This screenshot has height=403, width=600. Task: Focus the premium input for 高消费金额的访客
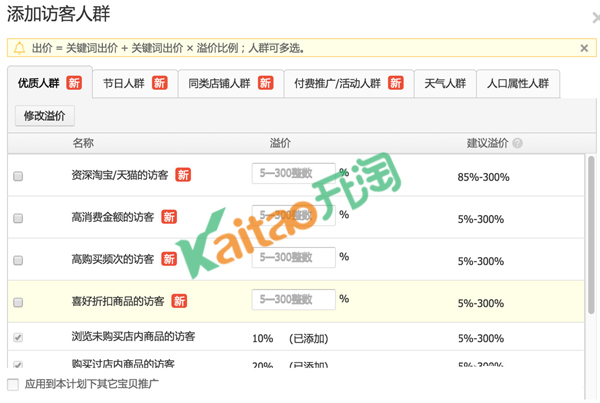(x=293, y=215)
